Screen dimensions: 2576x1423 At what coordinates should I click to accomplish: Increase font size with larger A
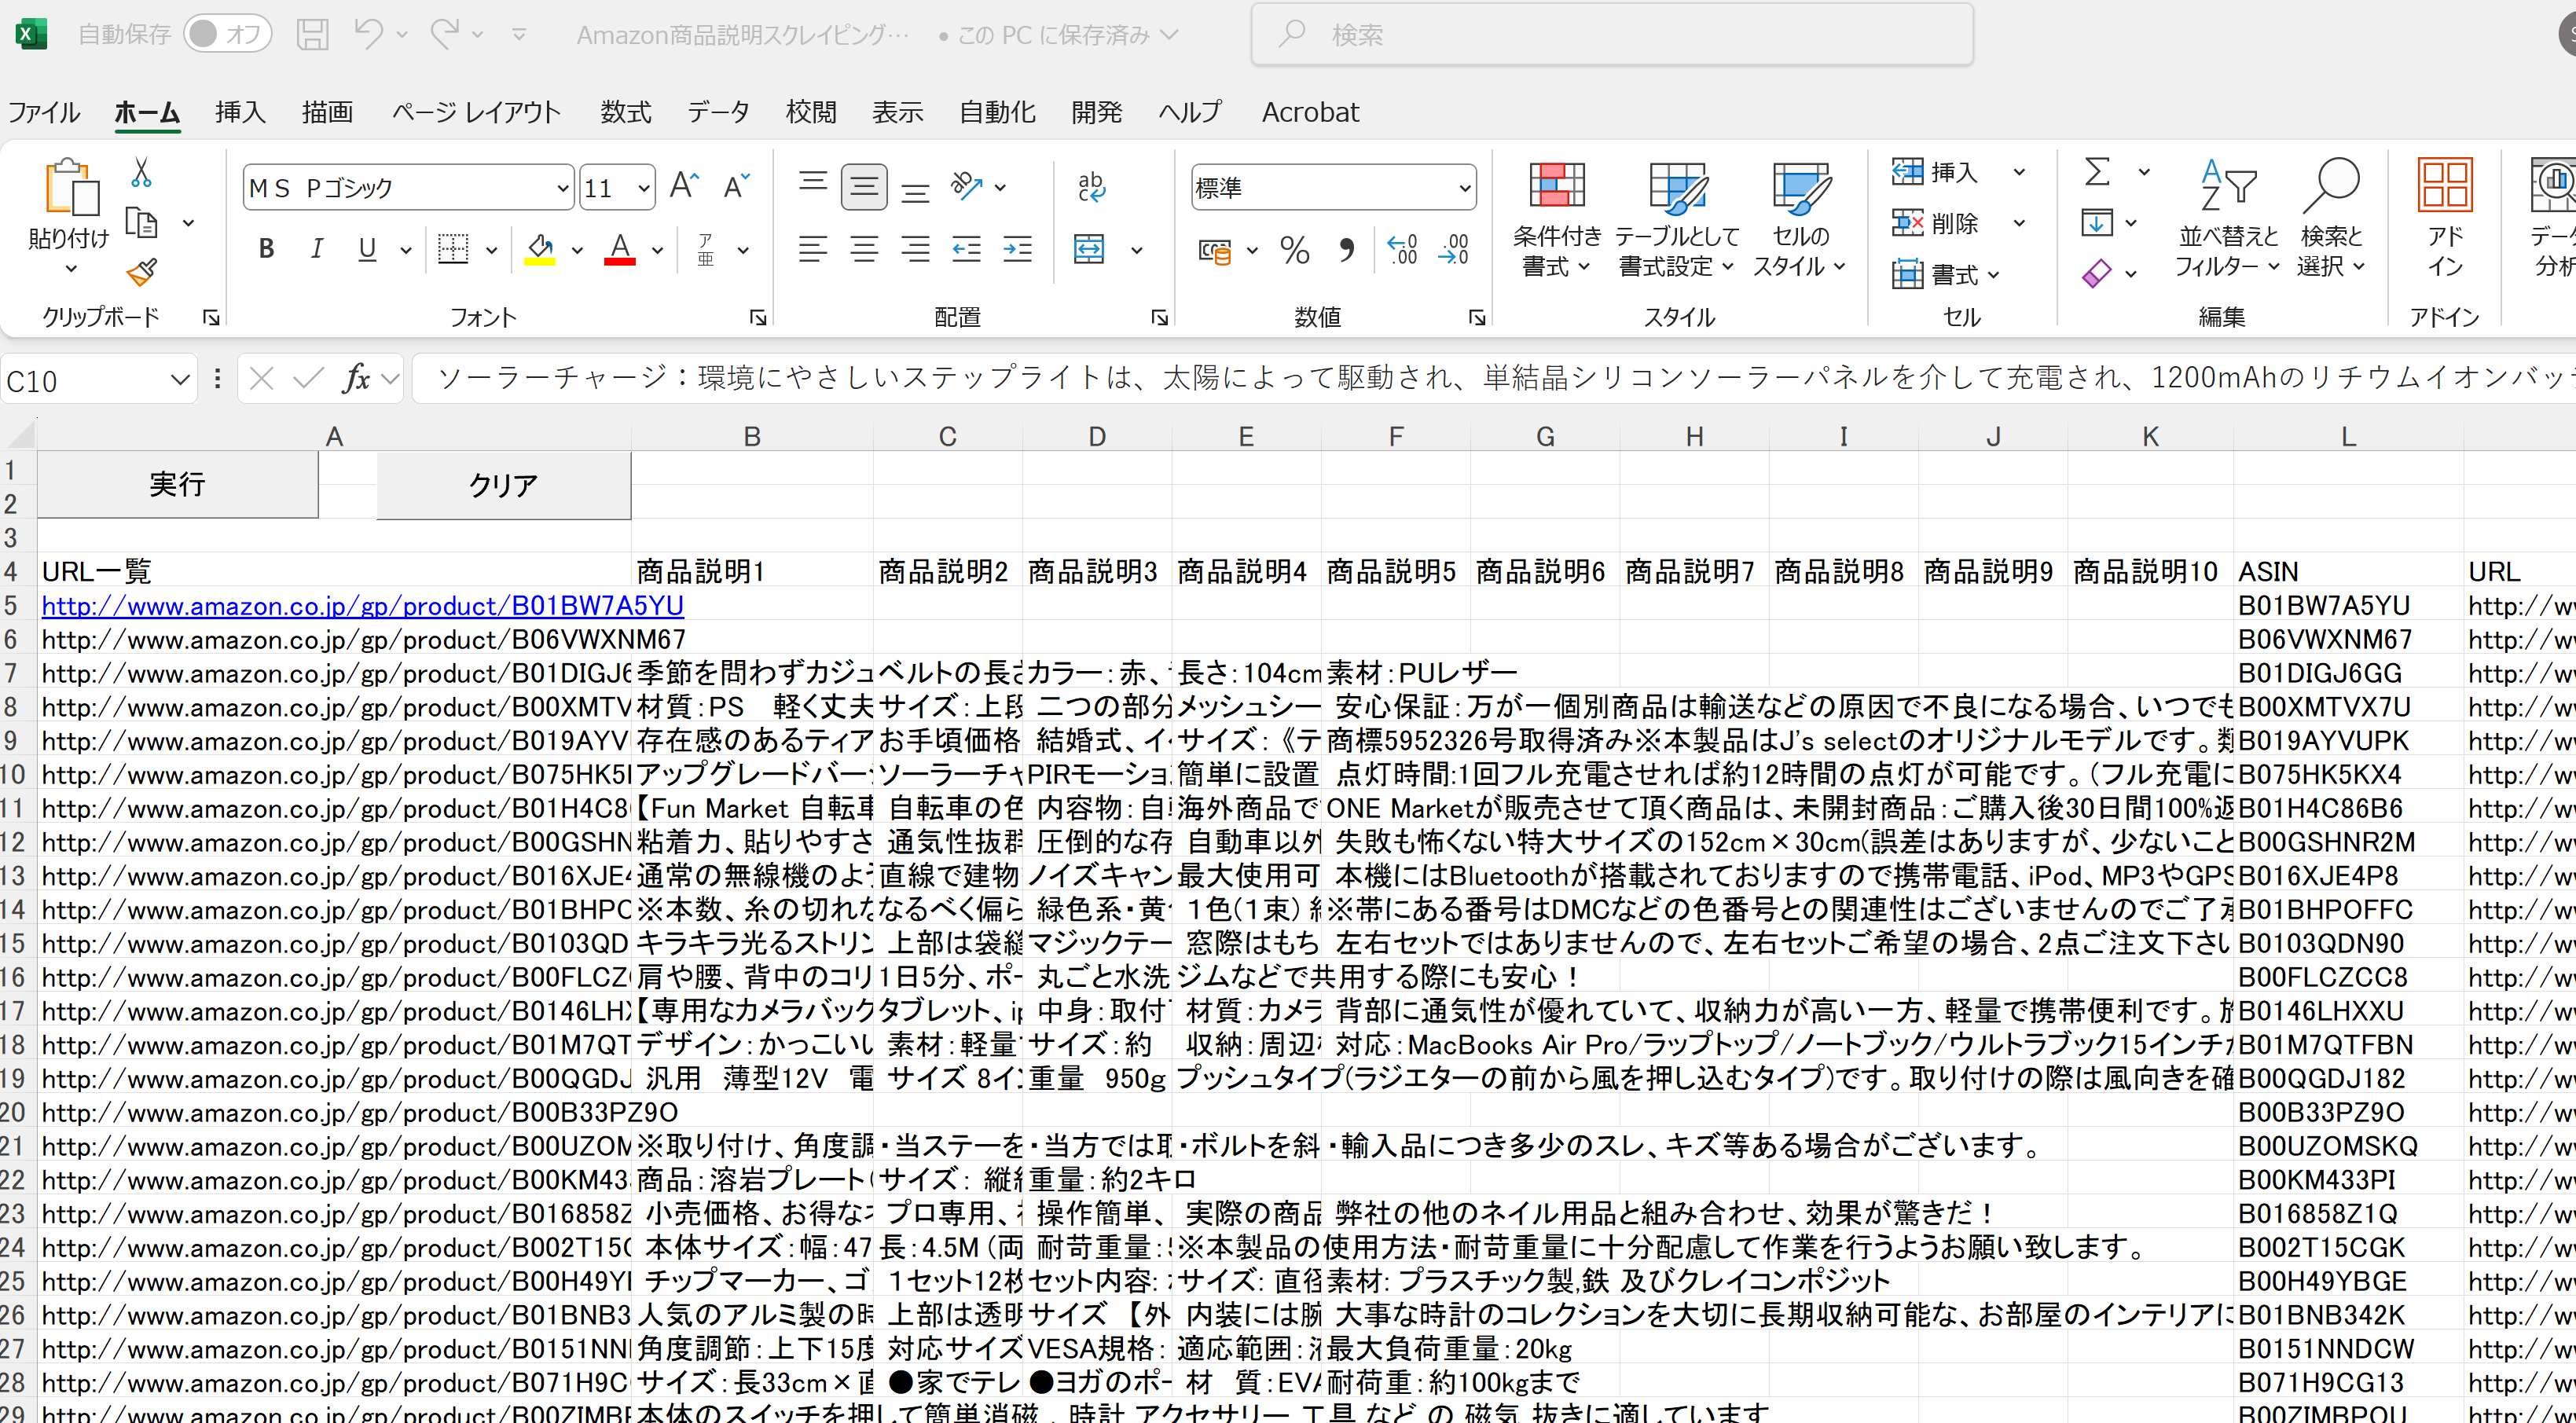tap(684, 186)
